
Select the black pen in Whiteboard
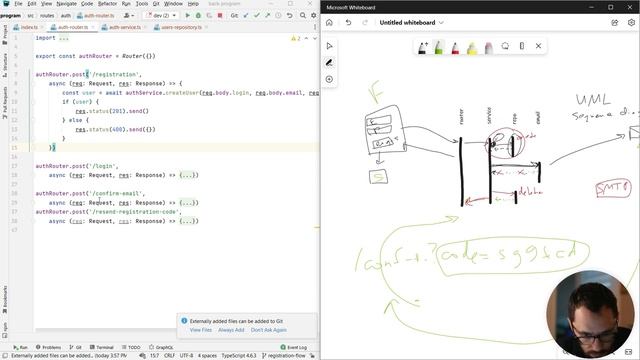[422, 47]
